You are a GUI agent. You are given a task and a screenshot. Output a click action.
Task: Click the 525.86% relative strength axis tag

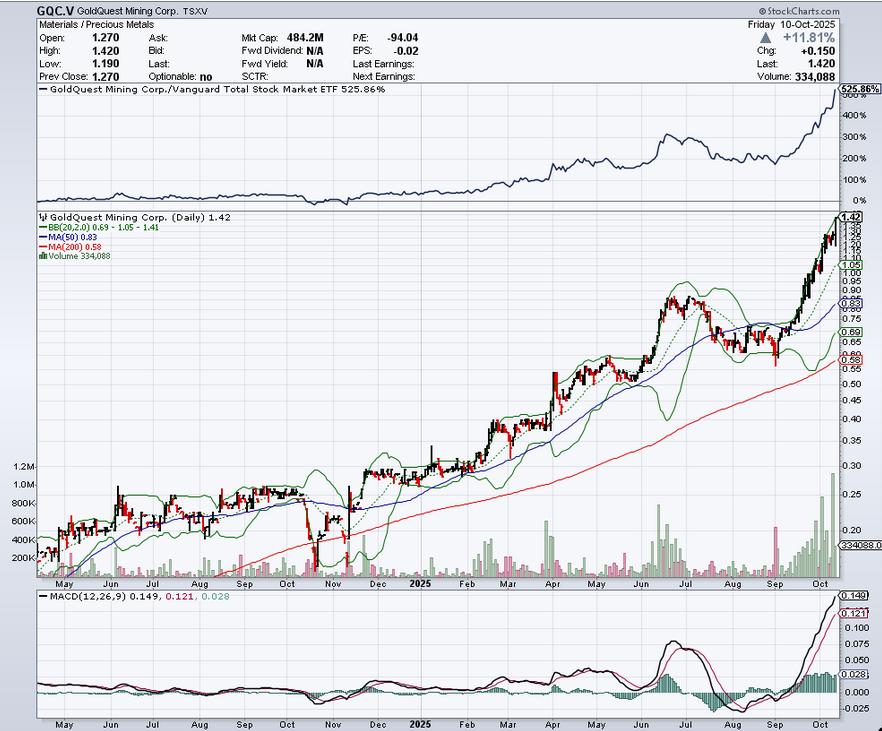860,89
